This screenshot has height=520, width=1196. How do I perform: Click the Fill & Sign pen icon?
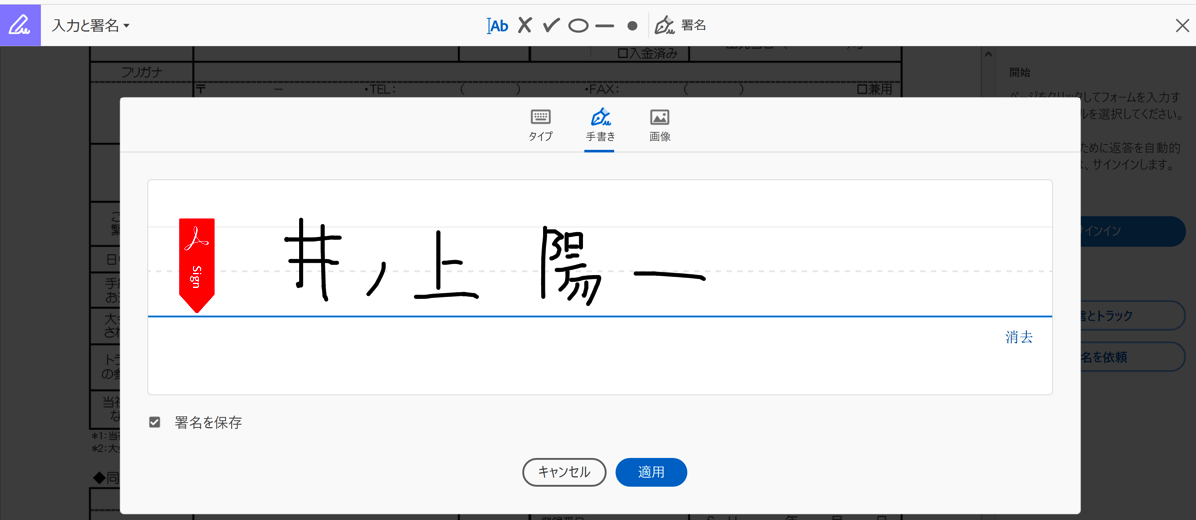click(20, 25)
